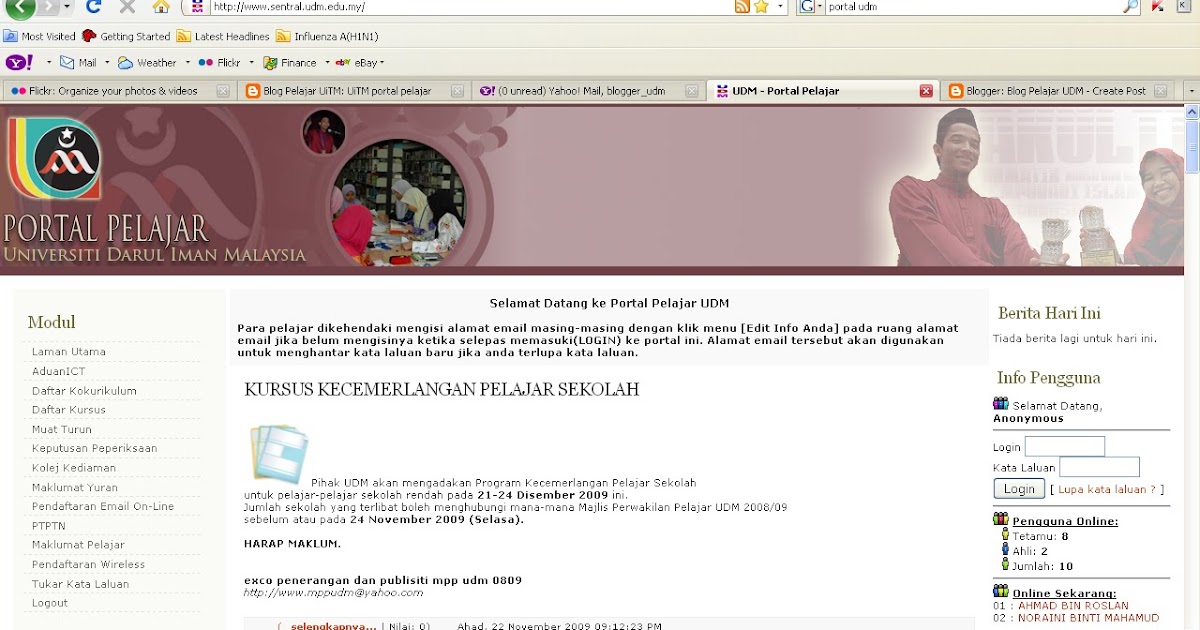1200x630 pixels.
Task: Open AduanICT module link
Action: (58, 371)
